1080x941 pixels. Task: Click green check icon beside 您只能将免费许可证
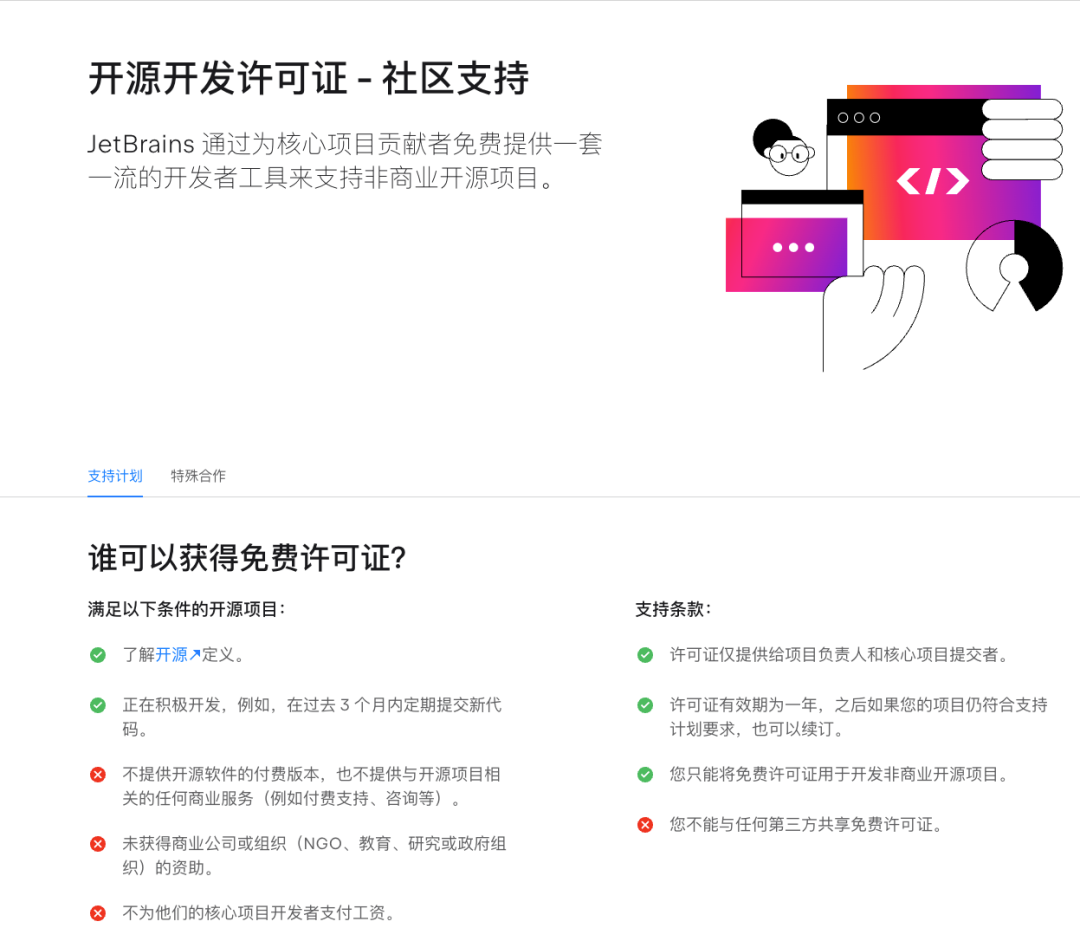click(x=645, y=775)
